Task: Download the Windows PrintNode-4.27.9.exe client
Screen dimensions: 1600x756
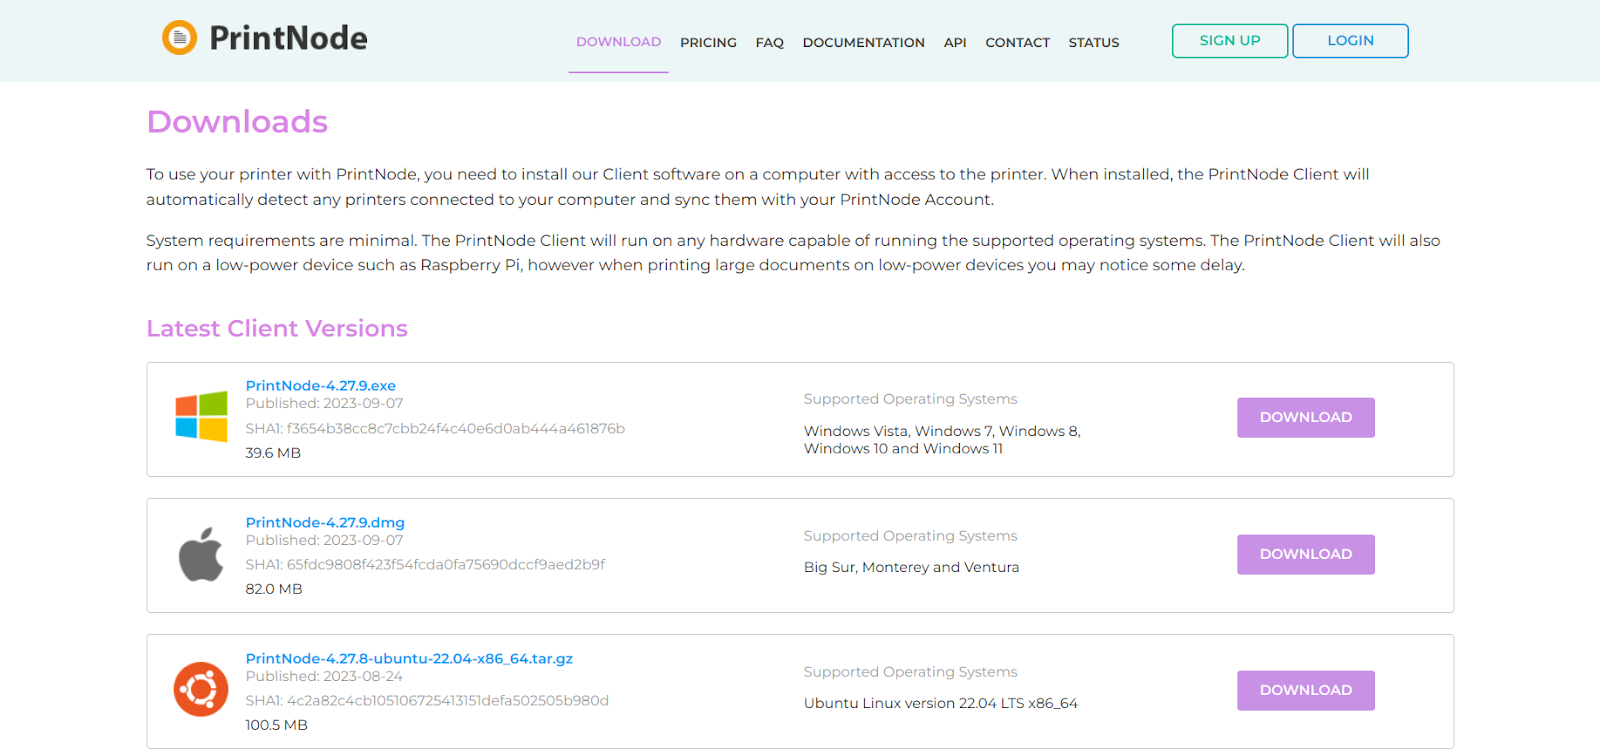Action: point(1306,418)
